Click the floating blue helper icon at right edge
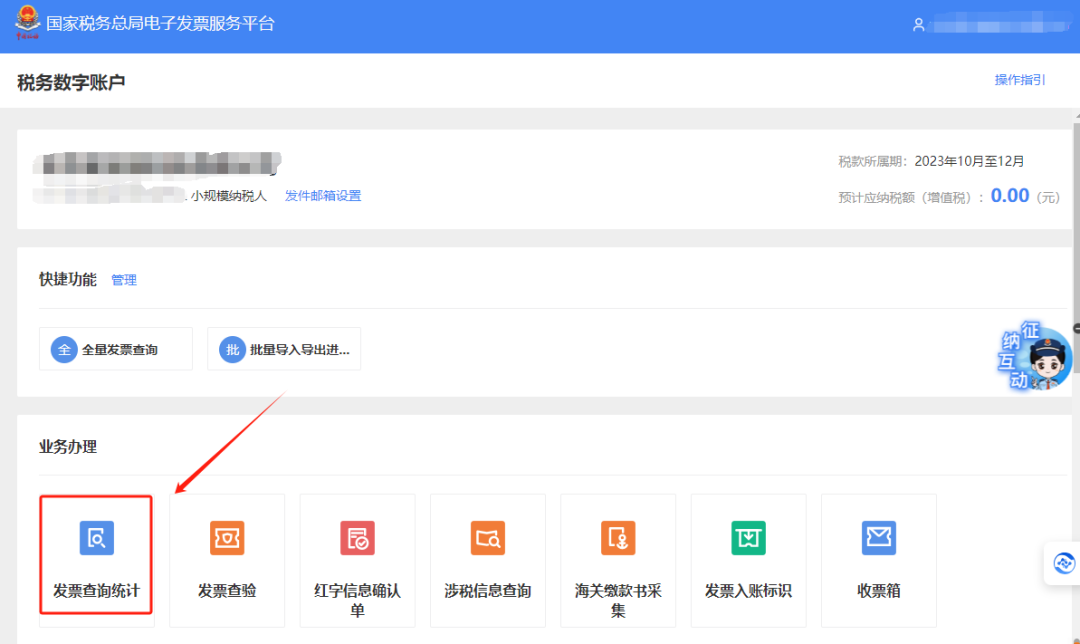Image resolution: width=1080 pixels, height=644 pixels. tap(1063, 564)
